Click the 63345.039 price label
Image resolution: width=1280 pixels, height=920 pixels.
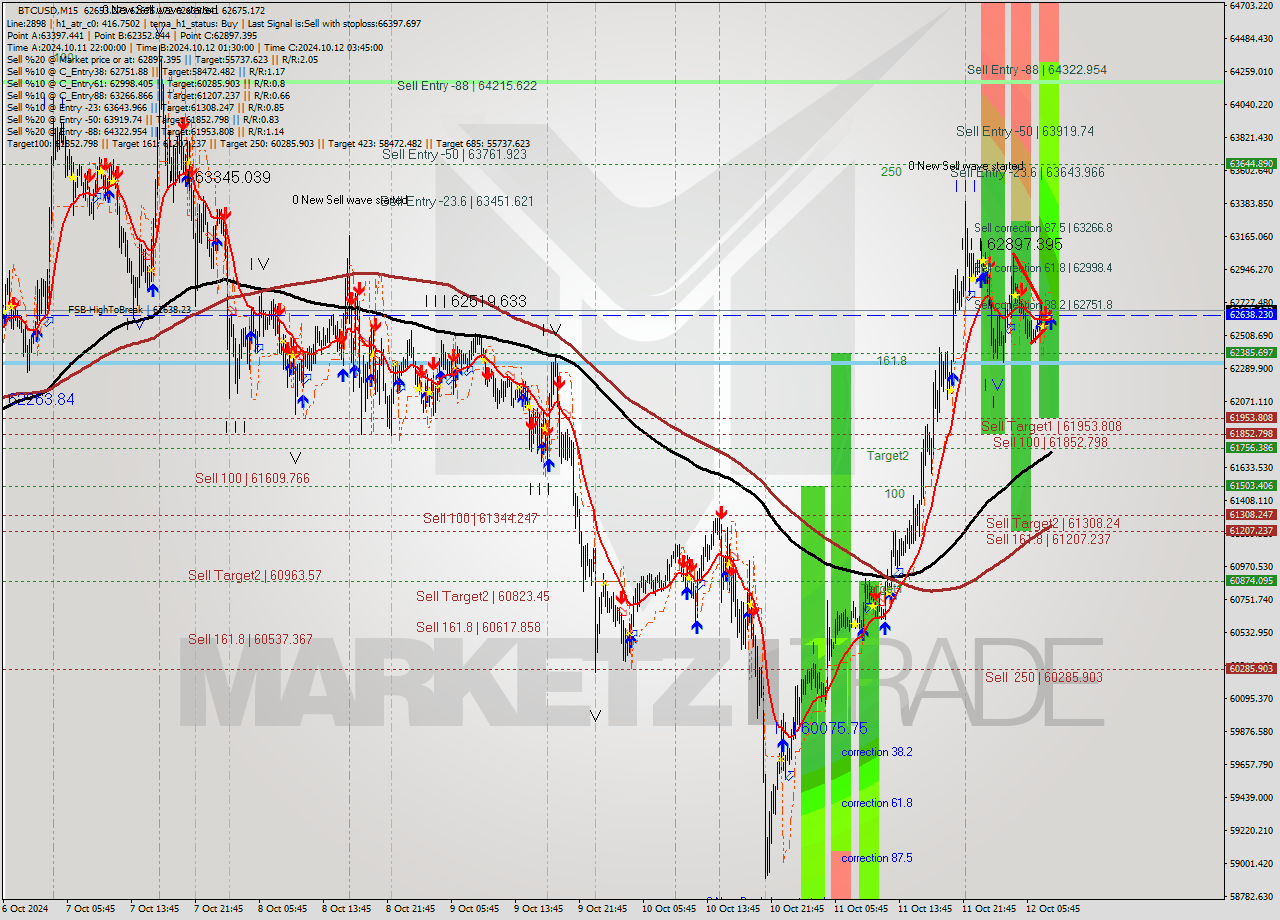[233, 177]
